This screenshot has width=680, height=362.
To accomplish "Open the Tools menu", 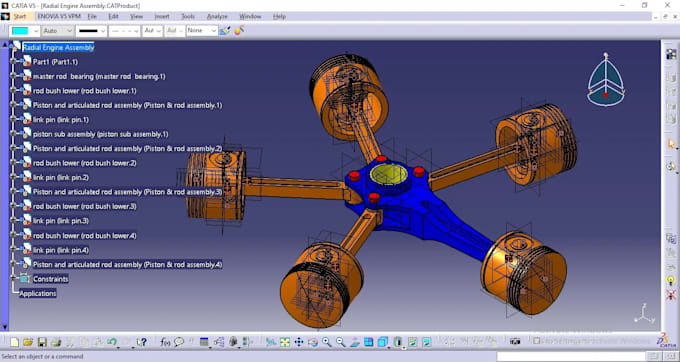I will [188, 16].
